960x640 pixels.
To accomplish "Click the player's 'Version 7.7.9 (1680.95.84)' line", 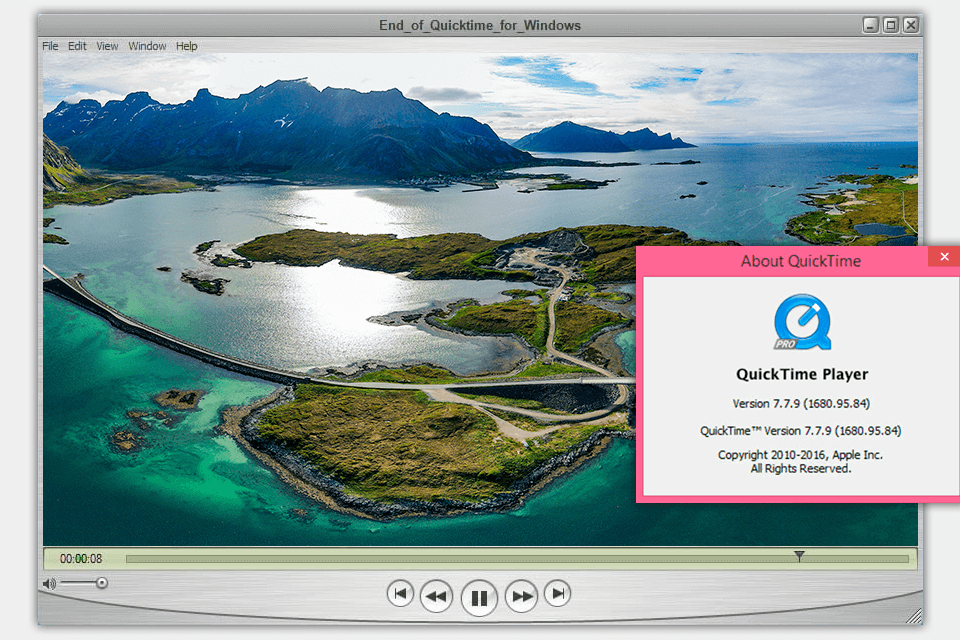I will 801,404.
